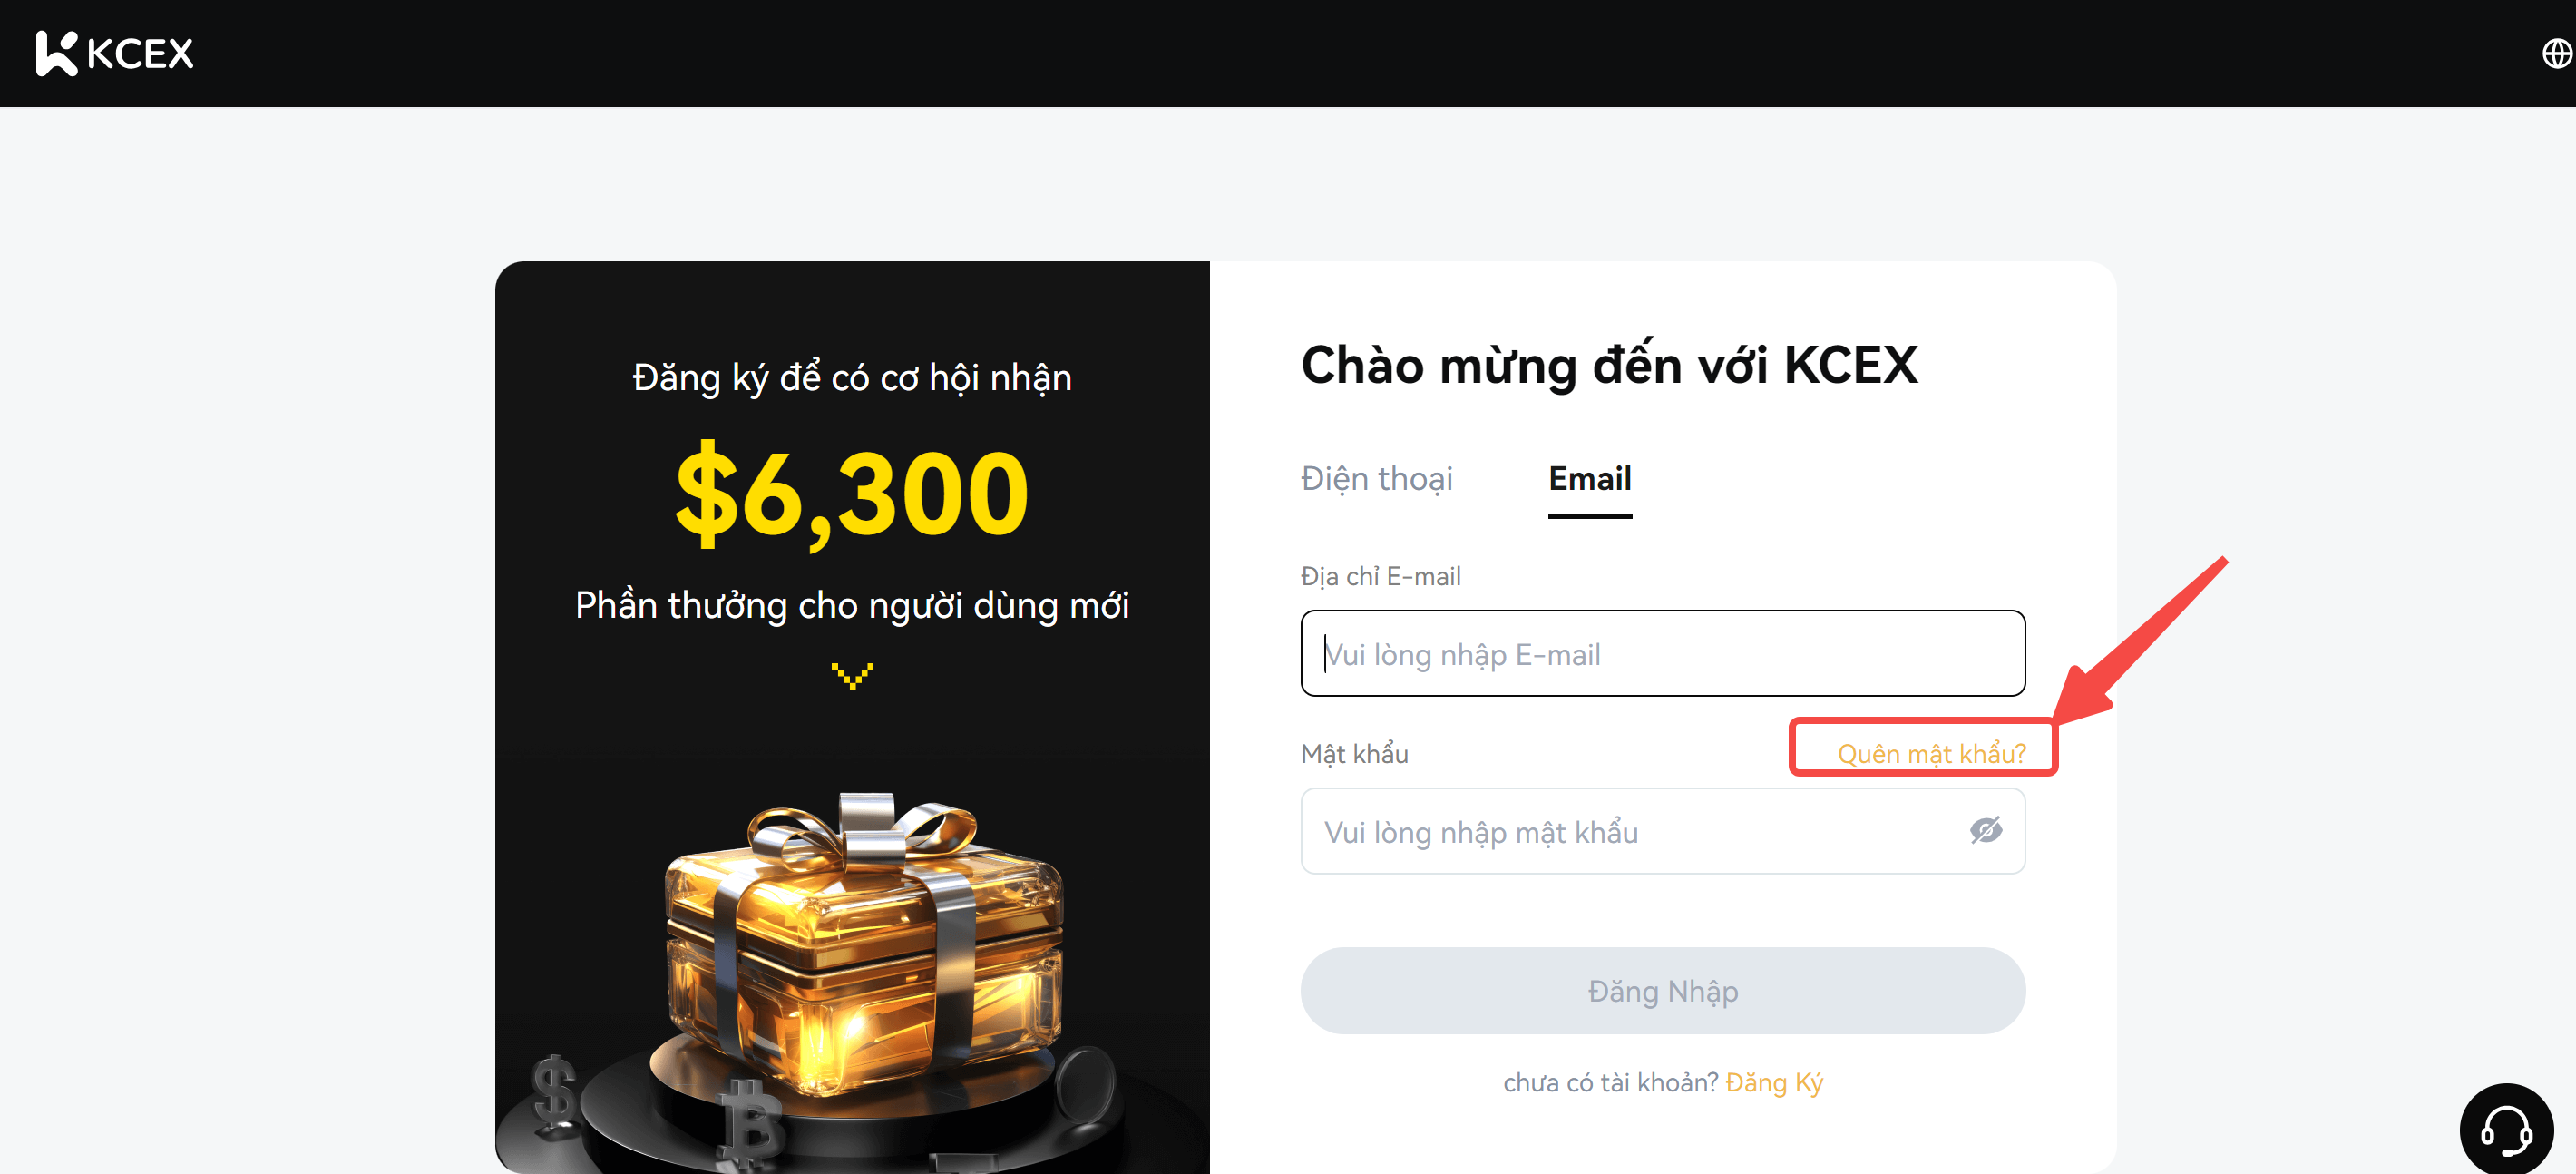Open the headset customer support chat

(x=2505, y=1130)
